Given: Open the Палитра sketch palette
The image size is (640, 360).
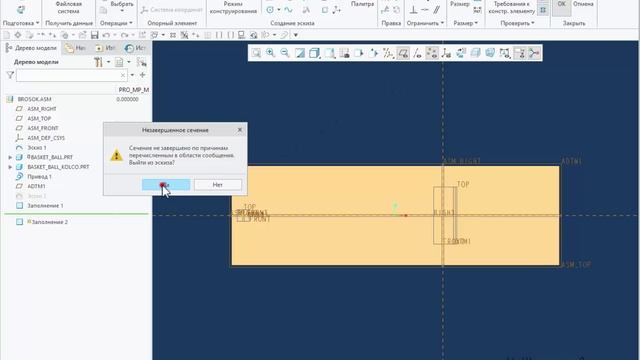Looking at the screenshot, I should tap(362, 4).
